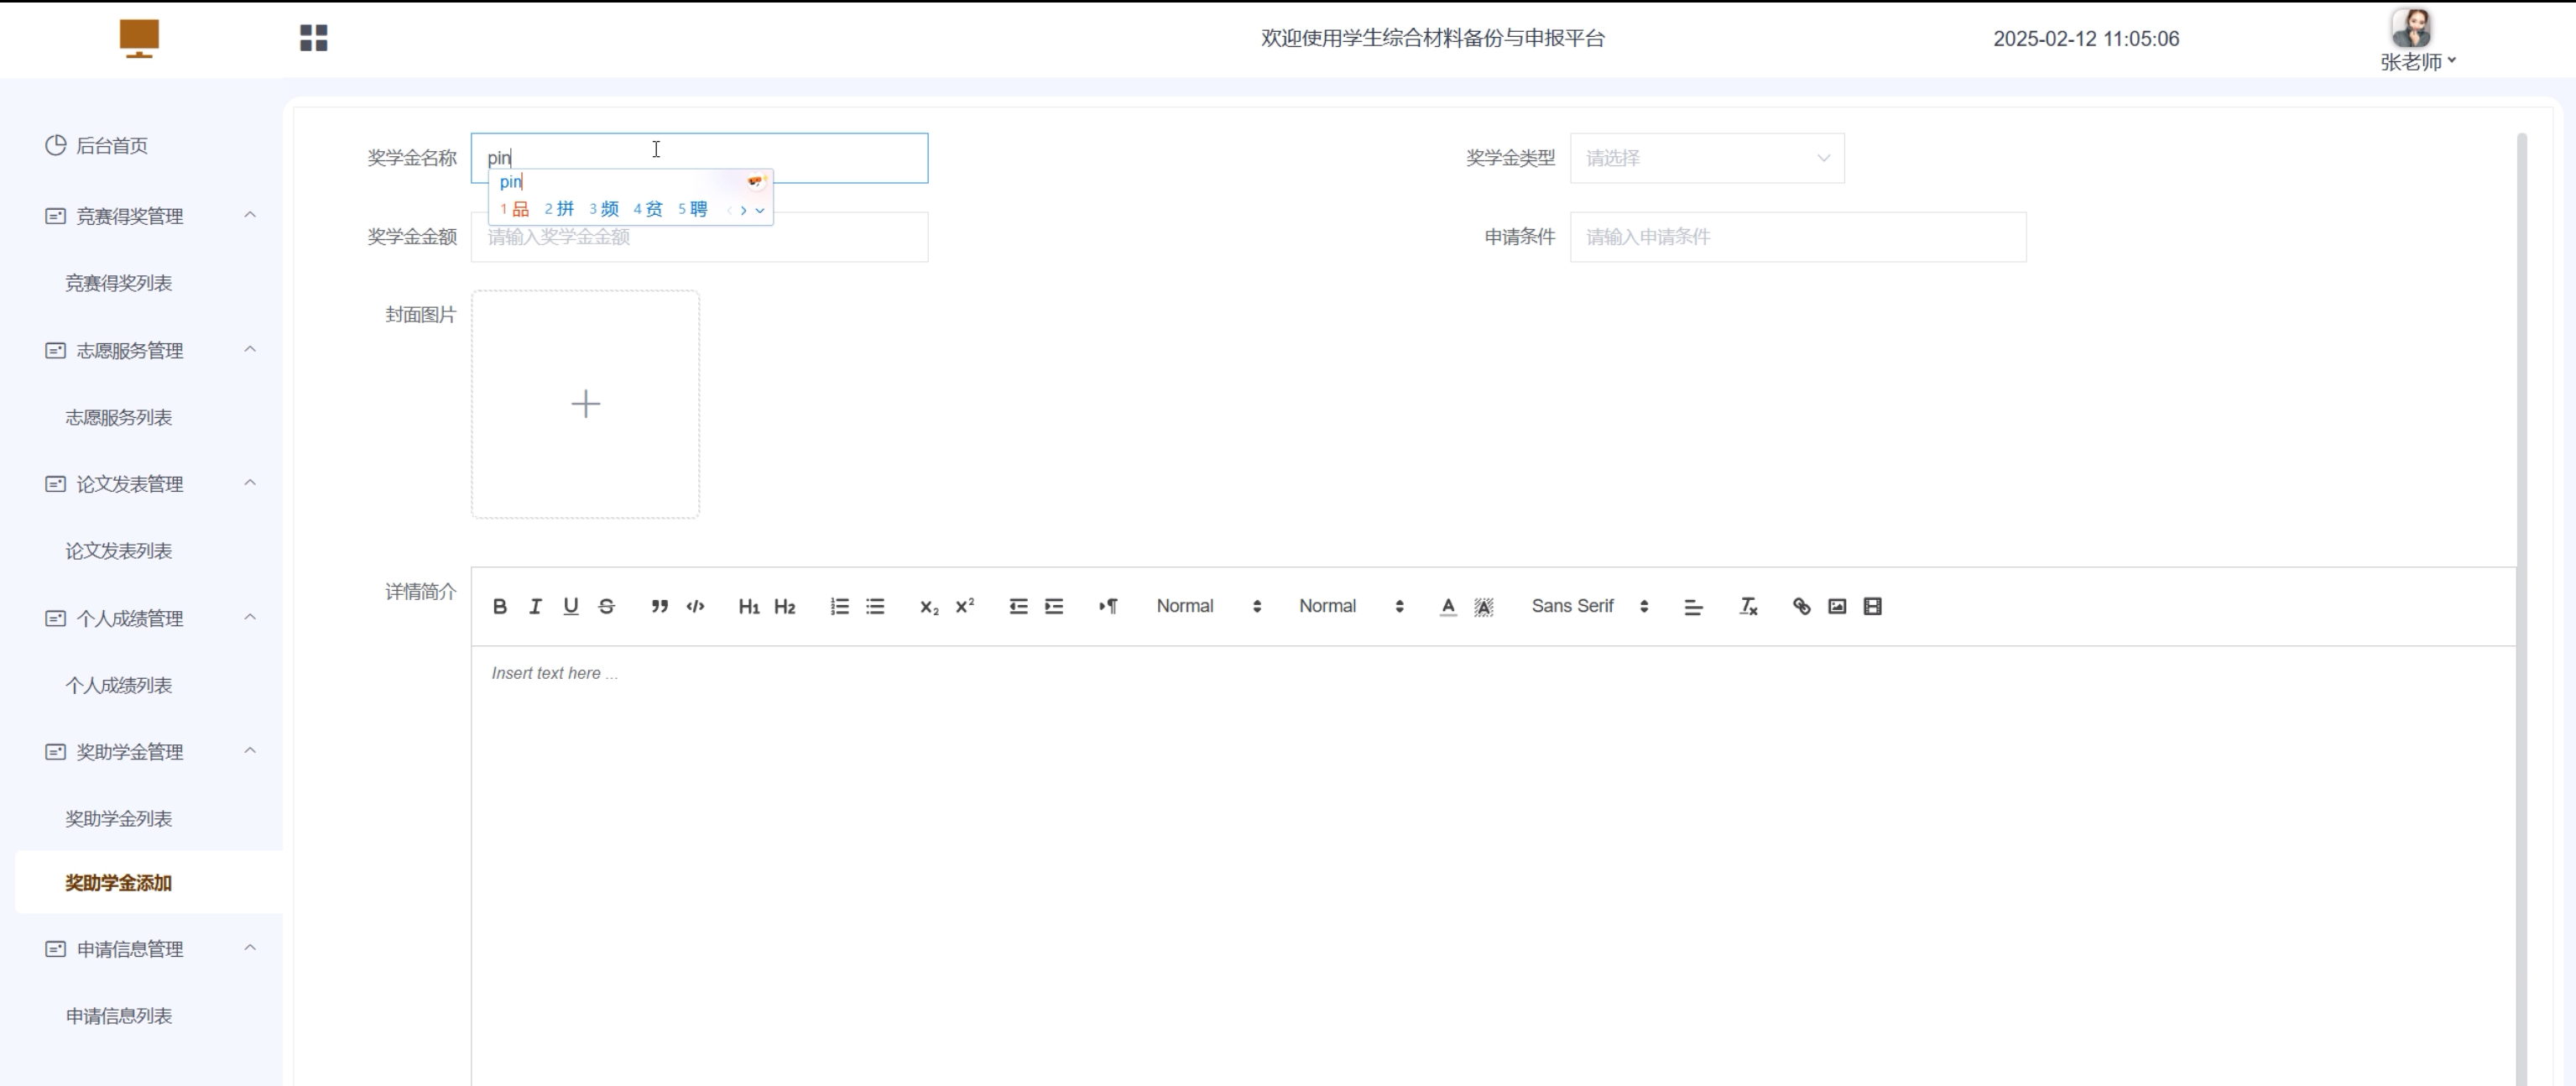Viewport: 2576px width, 1086px height.
Task: Click the 申请条件 input field
Action: click(x=1797, y=237)
